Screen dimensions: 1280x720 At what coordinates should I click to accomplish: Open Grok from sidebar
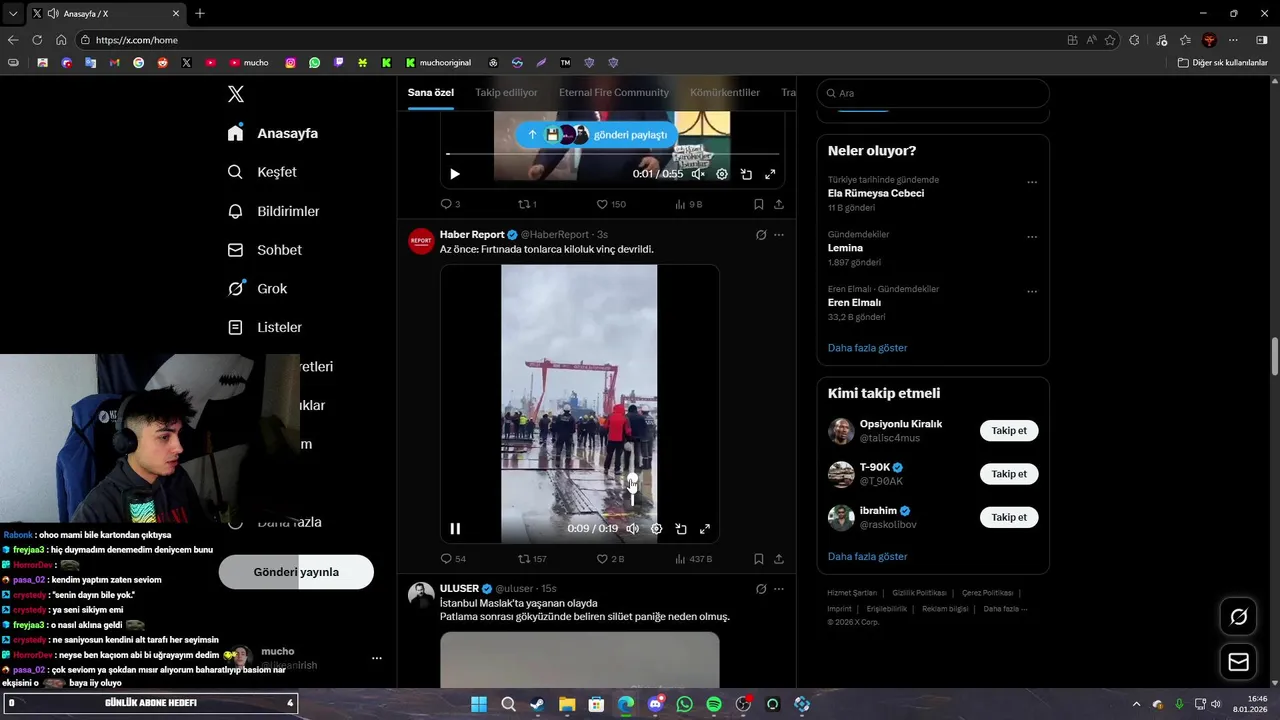257,288
